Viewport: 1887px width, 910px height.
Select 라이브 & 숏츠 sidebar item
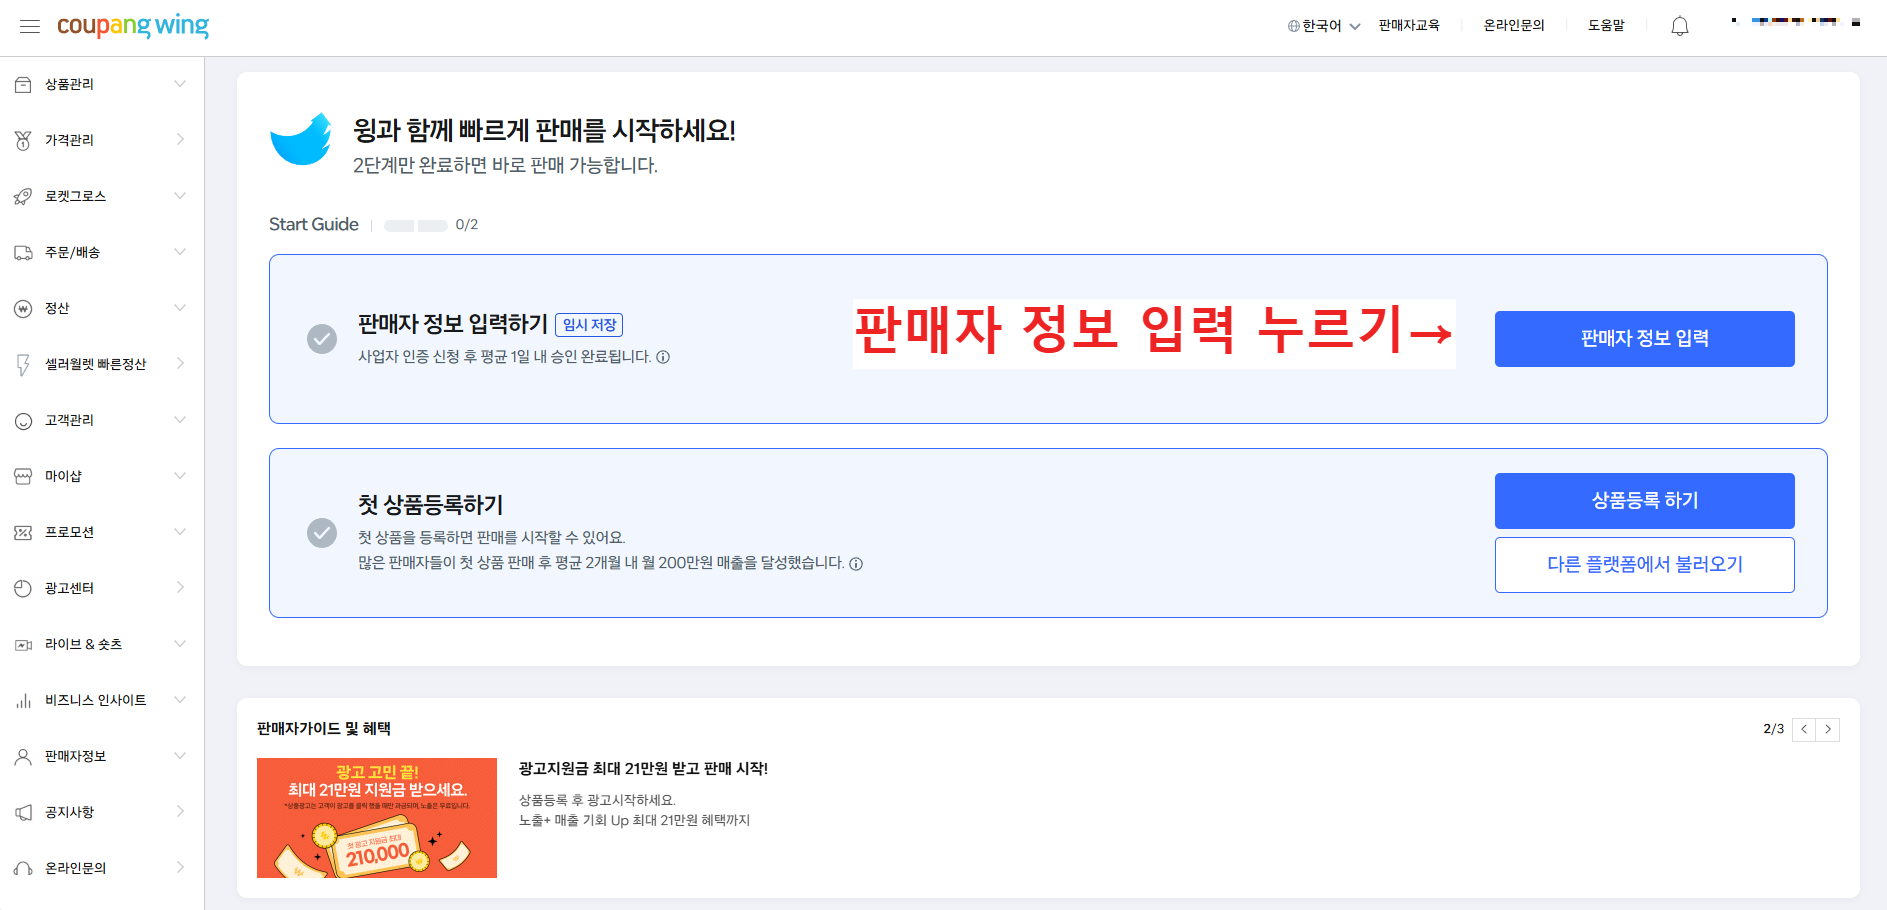pyautogui.click(x=102, y=644)
